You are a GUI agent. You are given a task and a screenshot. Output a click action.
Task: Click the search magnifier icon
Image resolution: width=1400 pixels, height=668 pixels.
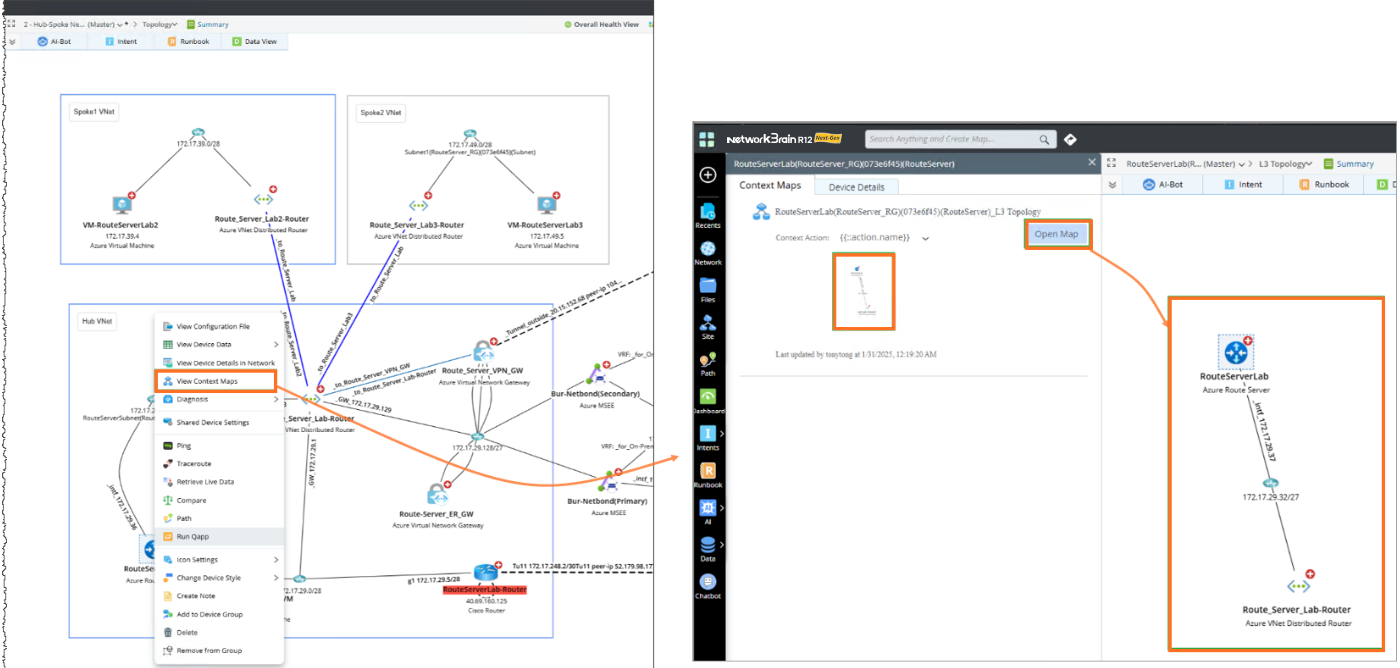1045,140
